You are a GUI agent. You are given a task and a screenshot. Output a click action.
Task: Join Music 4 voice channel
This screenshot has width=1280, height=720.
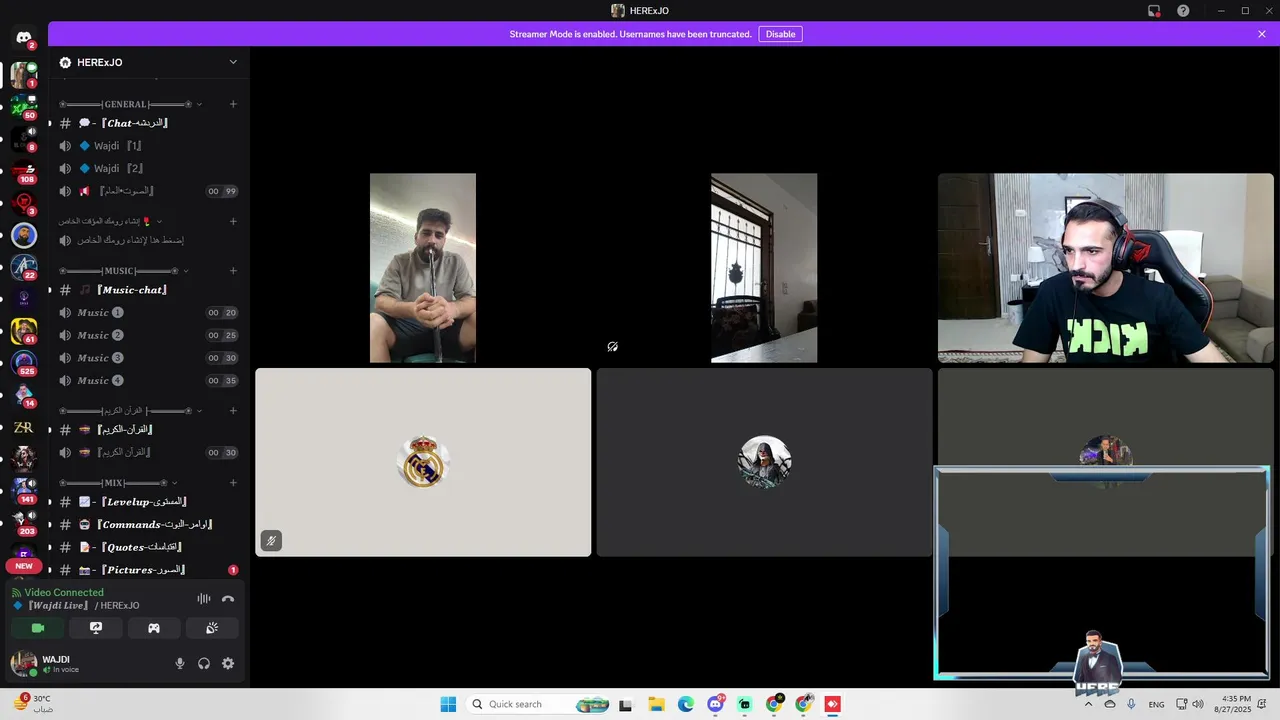[148, 381]
